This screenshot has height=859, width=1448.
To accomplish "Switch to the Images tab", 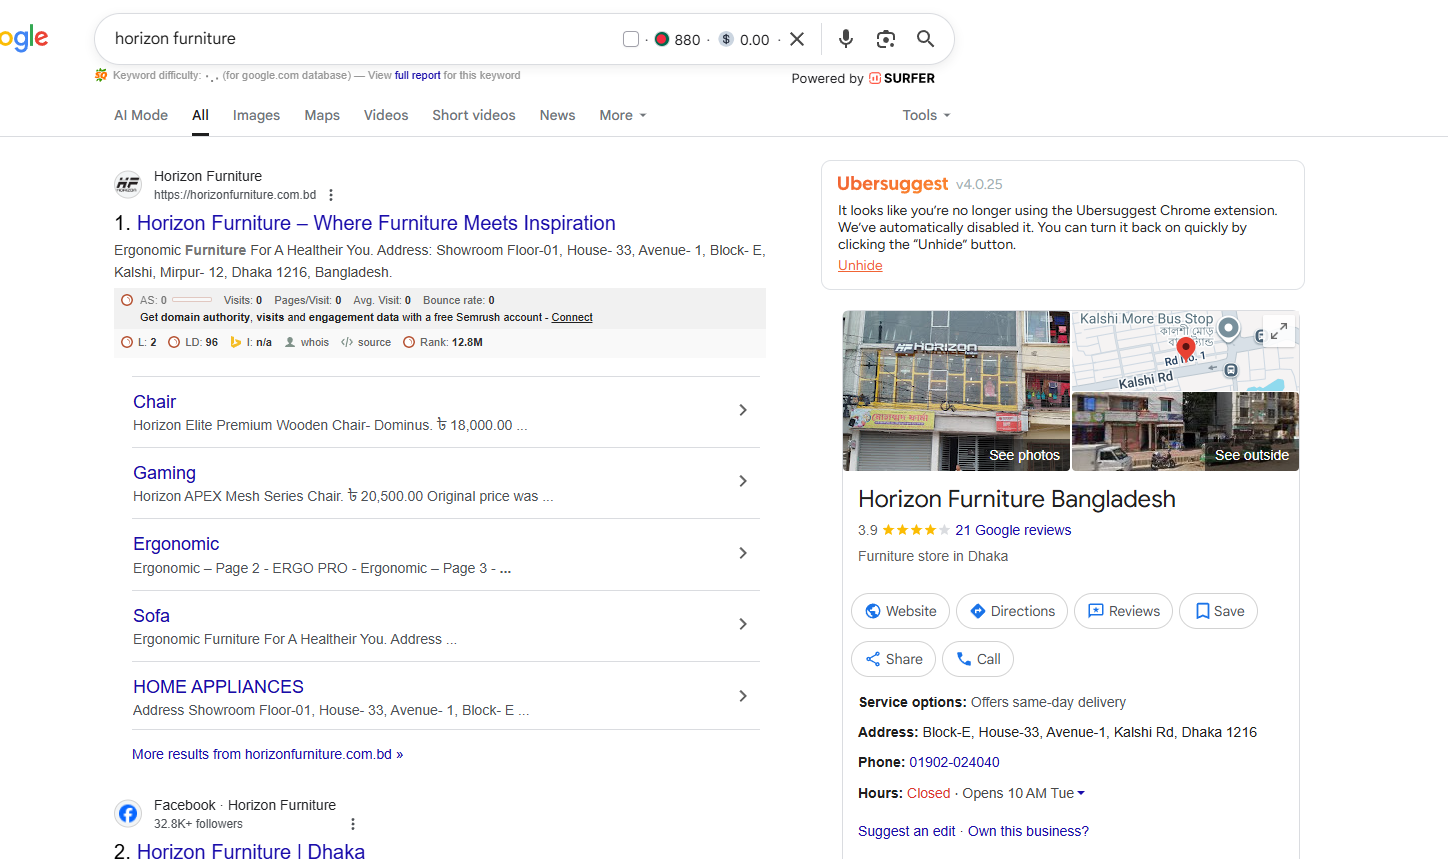I will click(256, 115).
